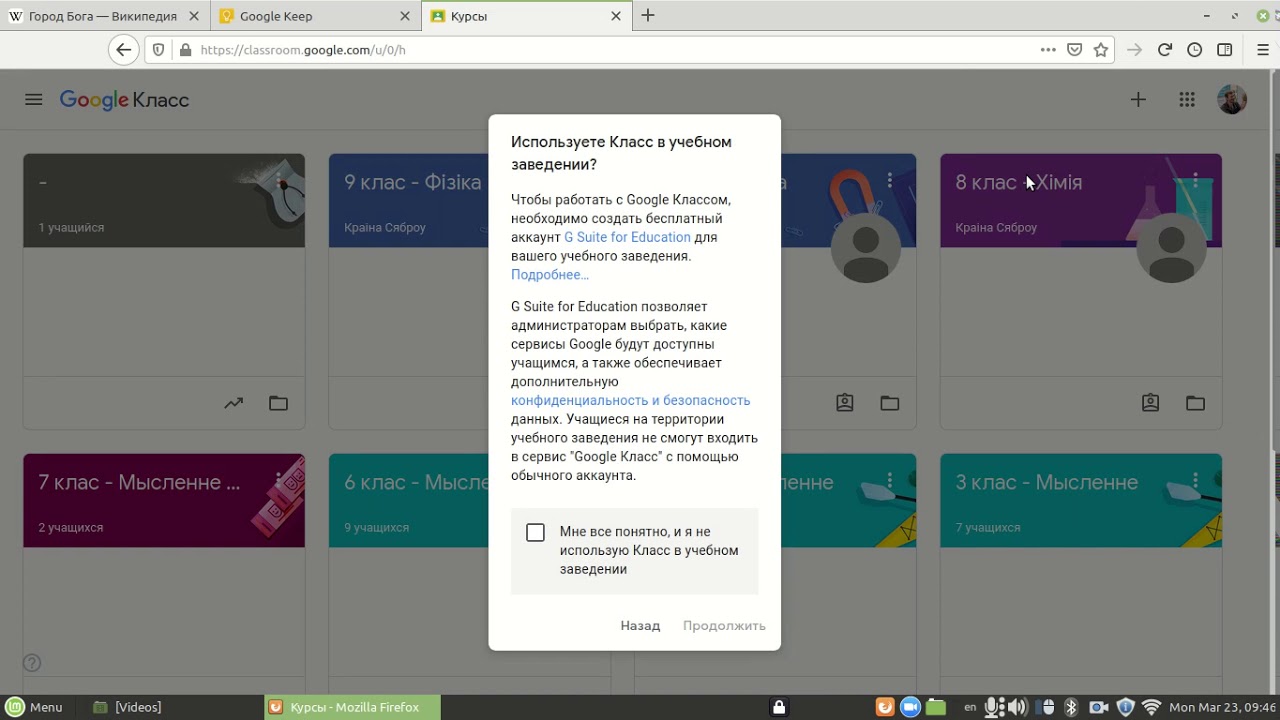1280x720 pixels.
Task: Open the 6 клас course title
Action: point(416,482)
